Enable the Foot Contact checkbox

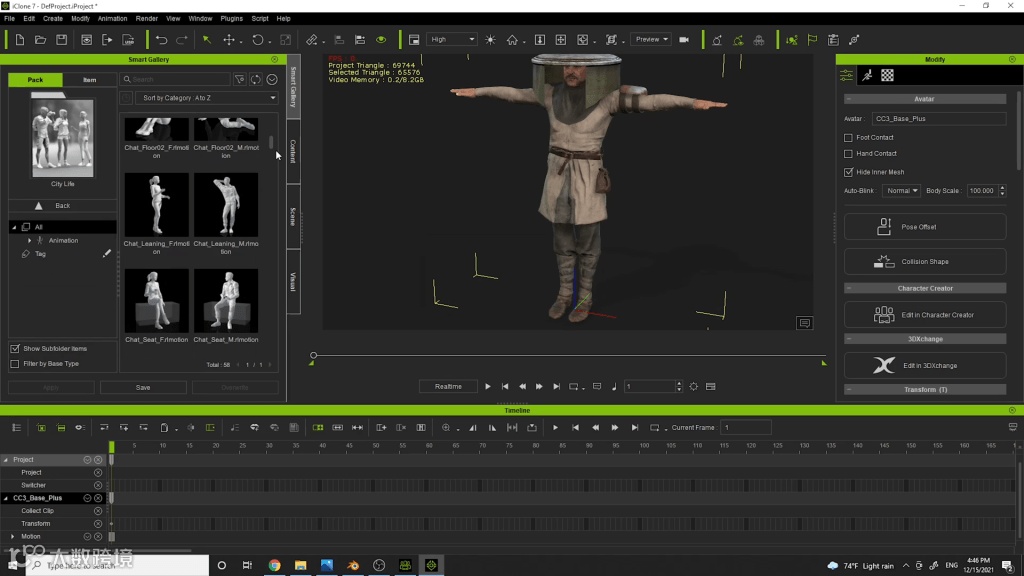(849, 137)
